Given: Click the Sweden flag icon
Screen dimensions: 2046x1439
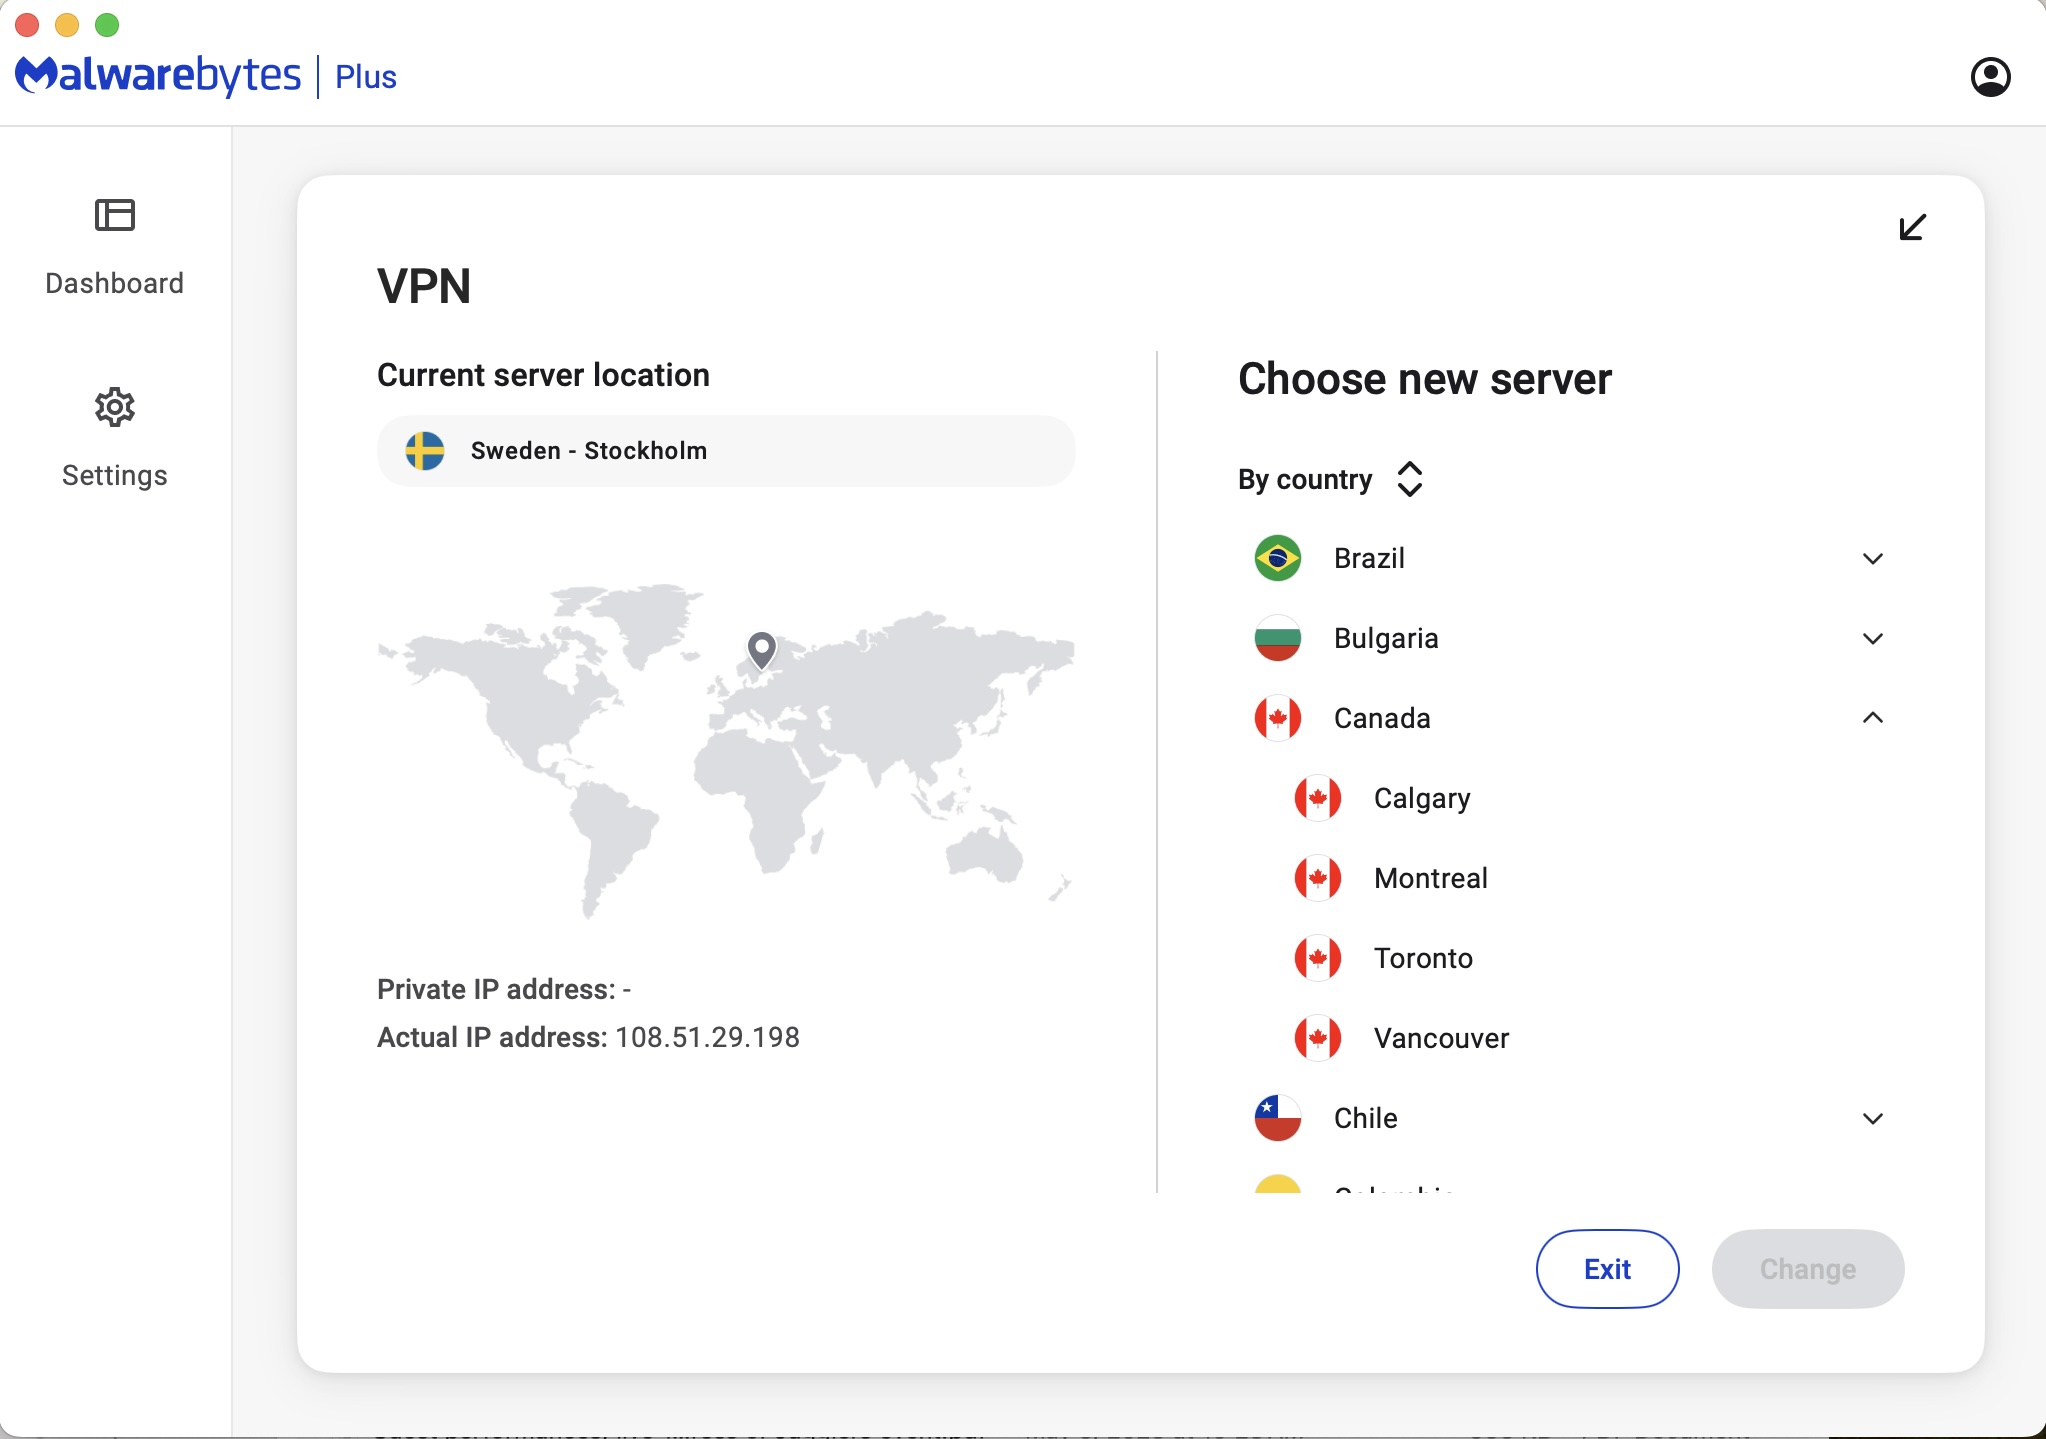Looking at the screenshot, I should 424,451.
